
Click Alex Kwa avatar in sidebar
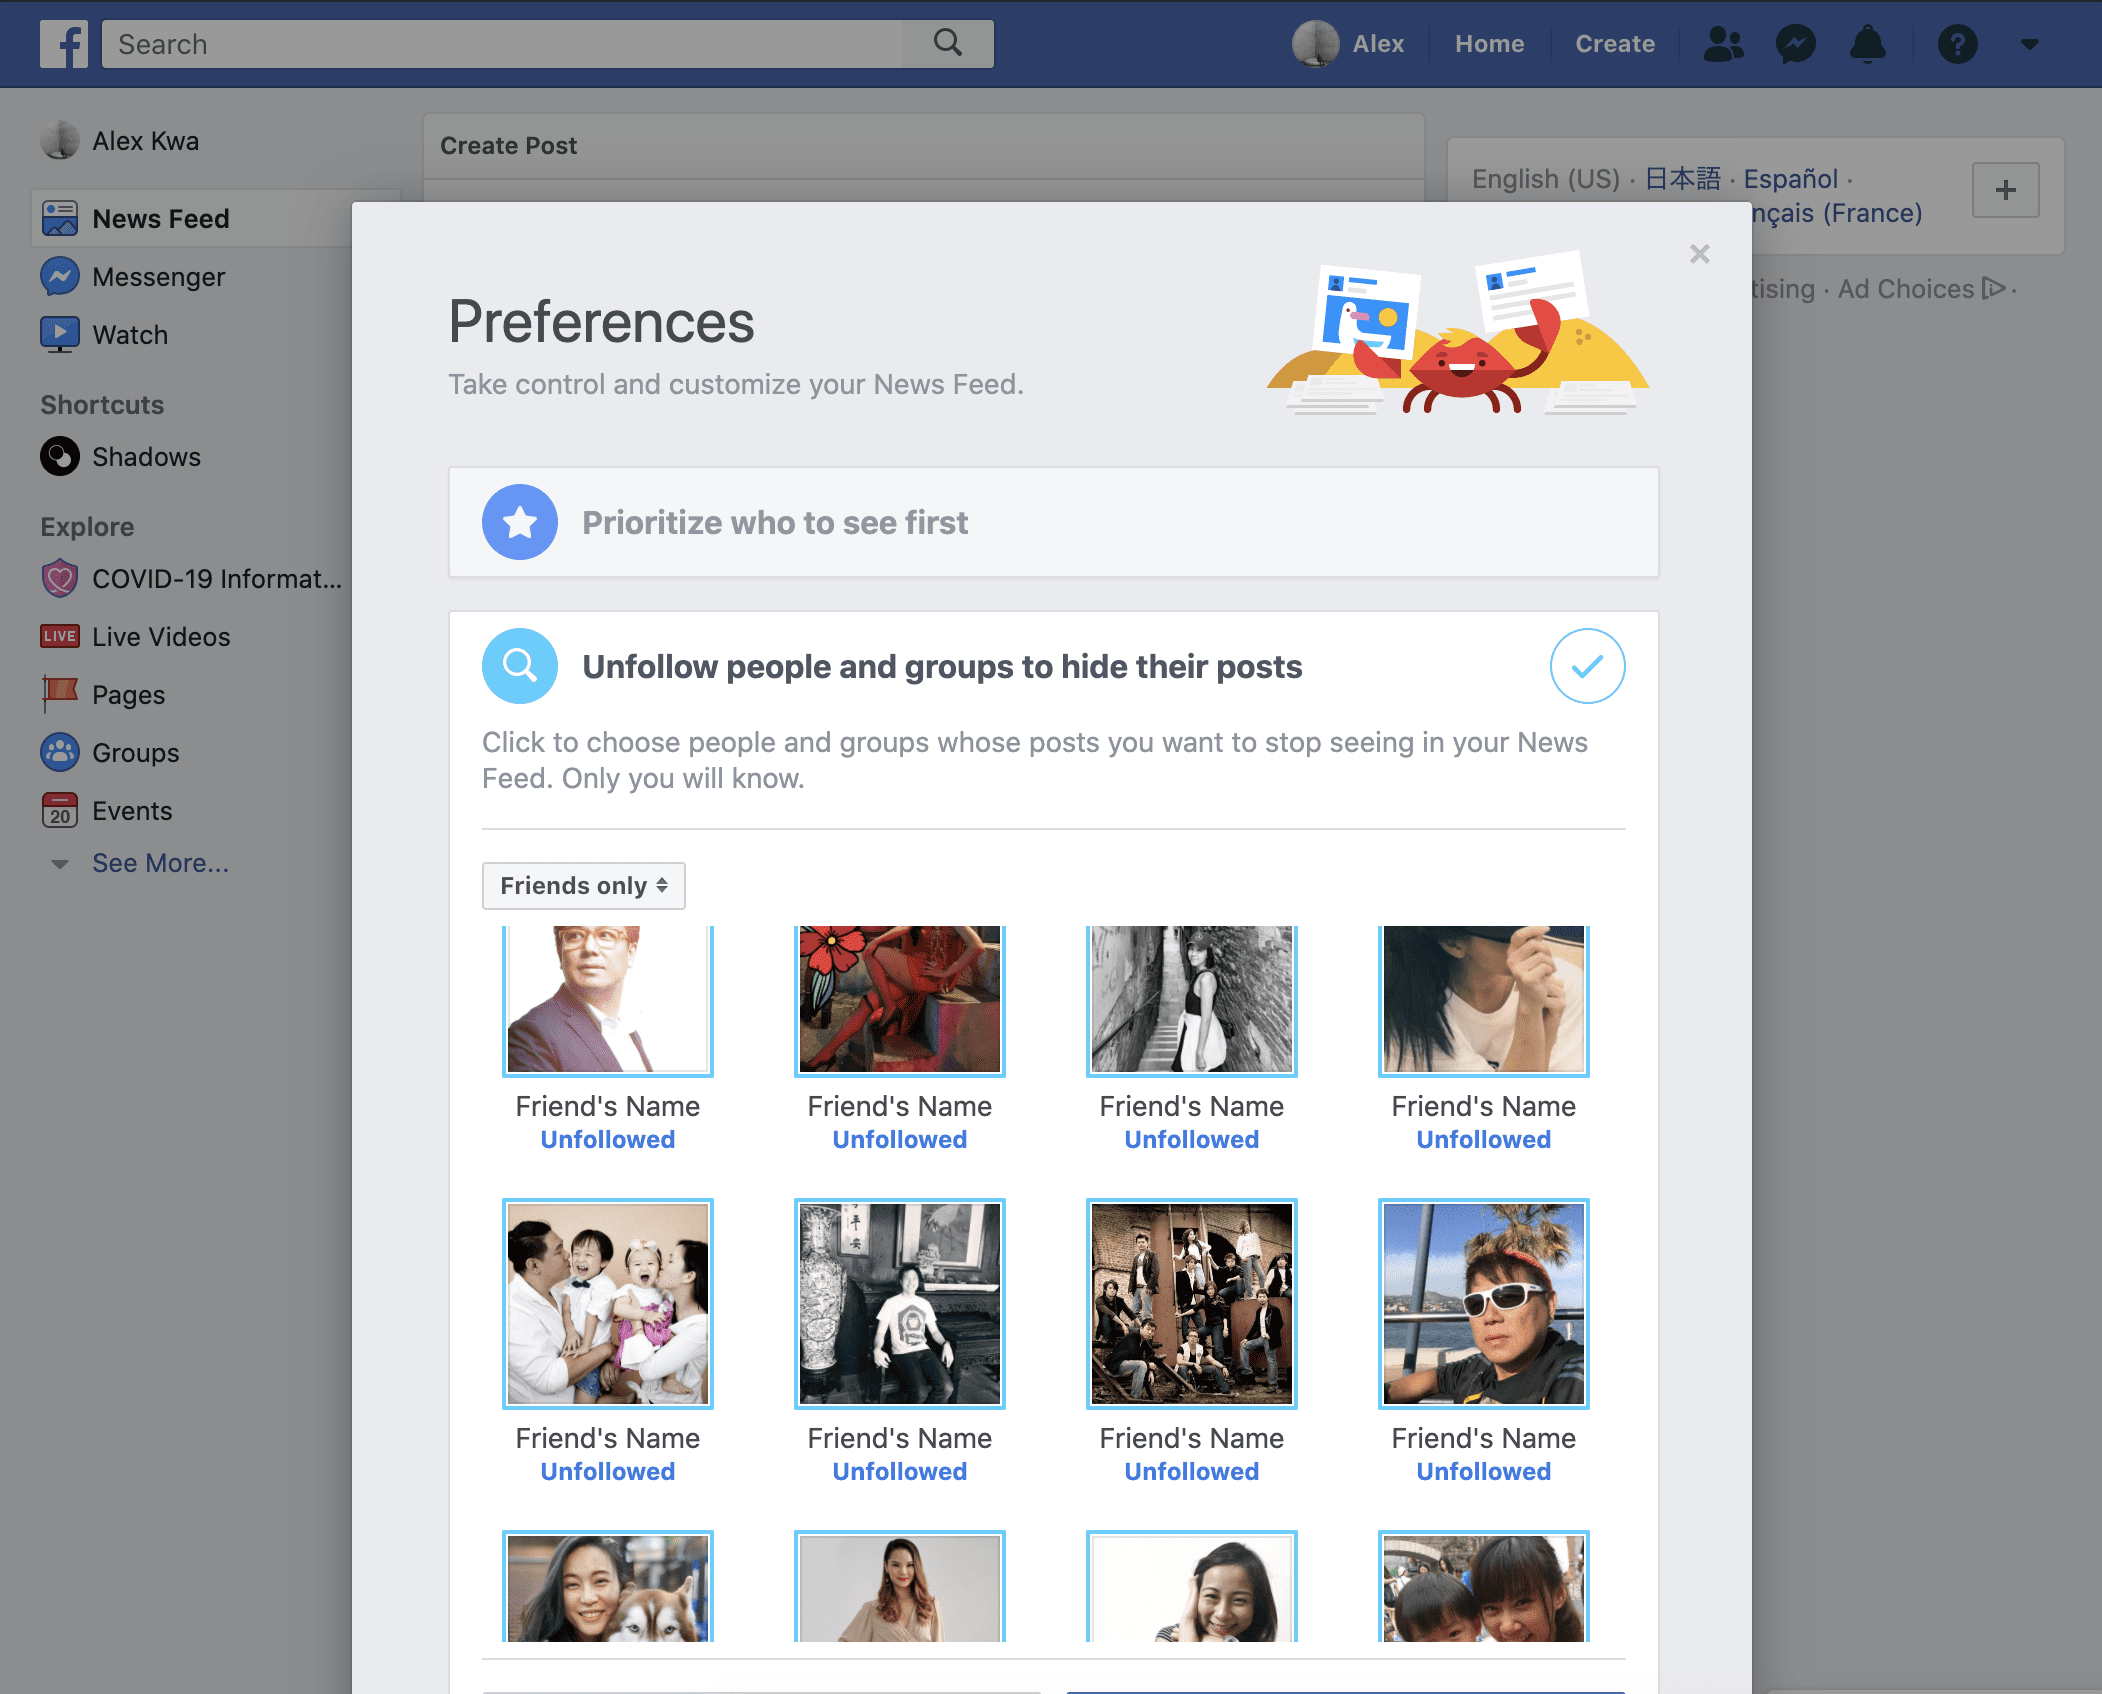point(60,140)
